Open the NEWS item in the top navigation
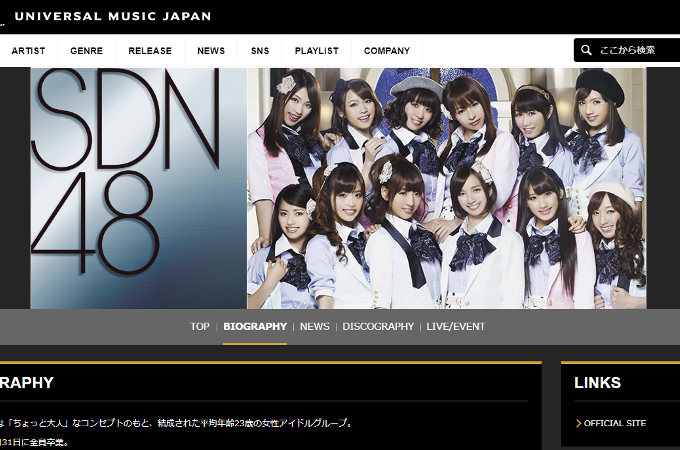 tap(211, 51)
